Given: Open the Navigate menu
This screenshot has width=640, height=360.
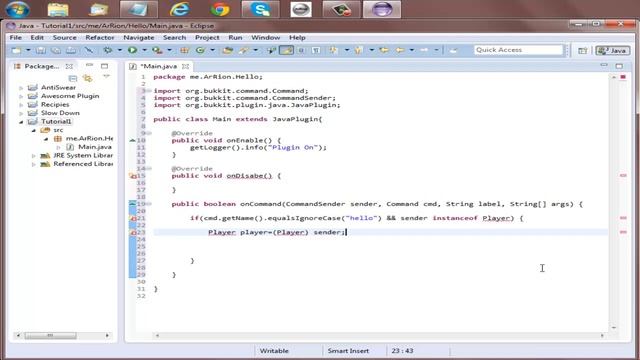Looking at the screenshot, I should (139, 38).
